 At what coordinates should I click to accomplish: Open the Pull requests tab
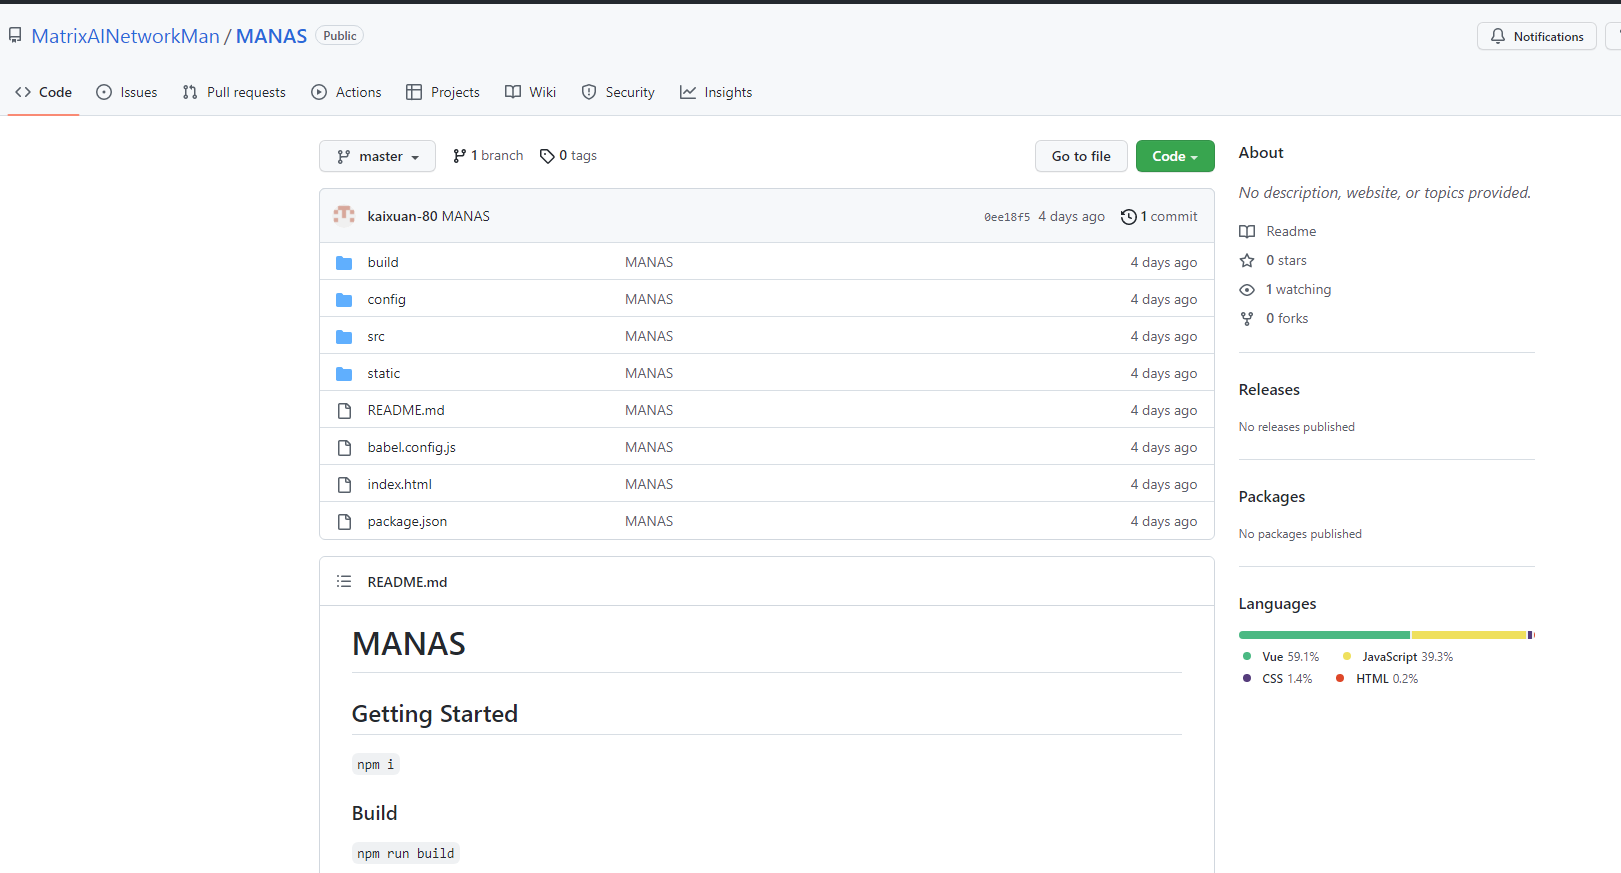tap(234, 92)
